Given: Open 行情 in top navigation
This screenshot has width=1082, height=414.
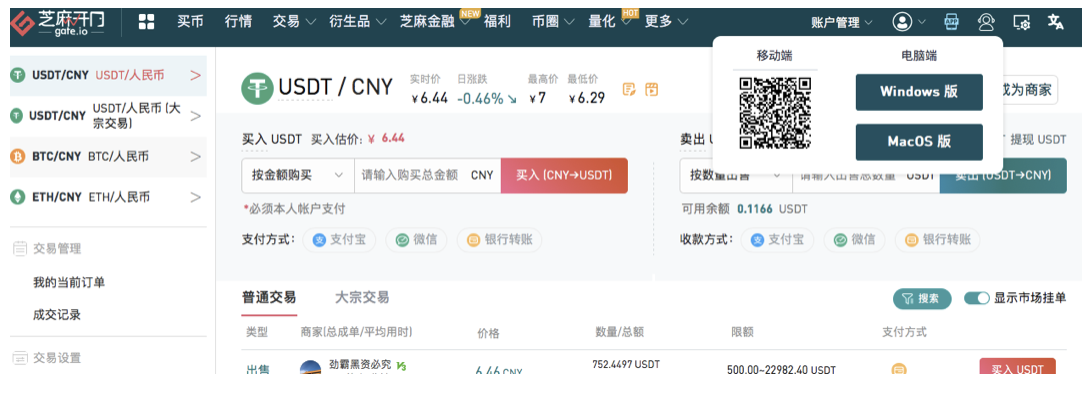Looking at the screenshot, I should (238, 22).
